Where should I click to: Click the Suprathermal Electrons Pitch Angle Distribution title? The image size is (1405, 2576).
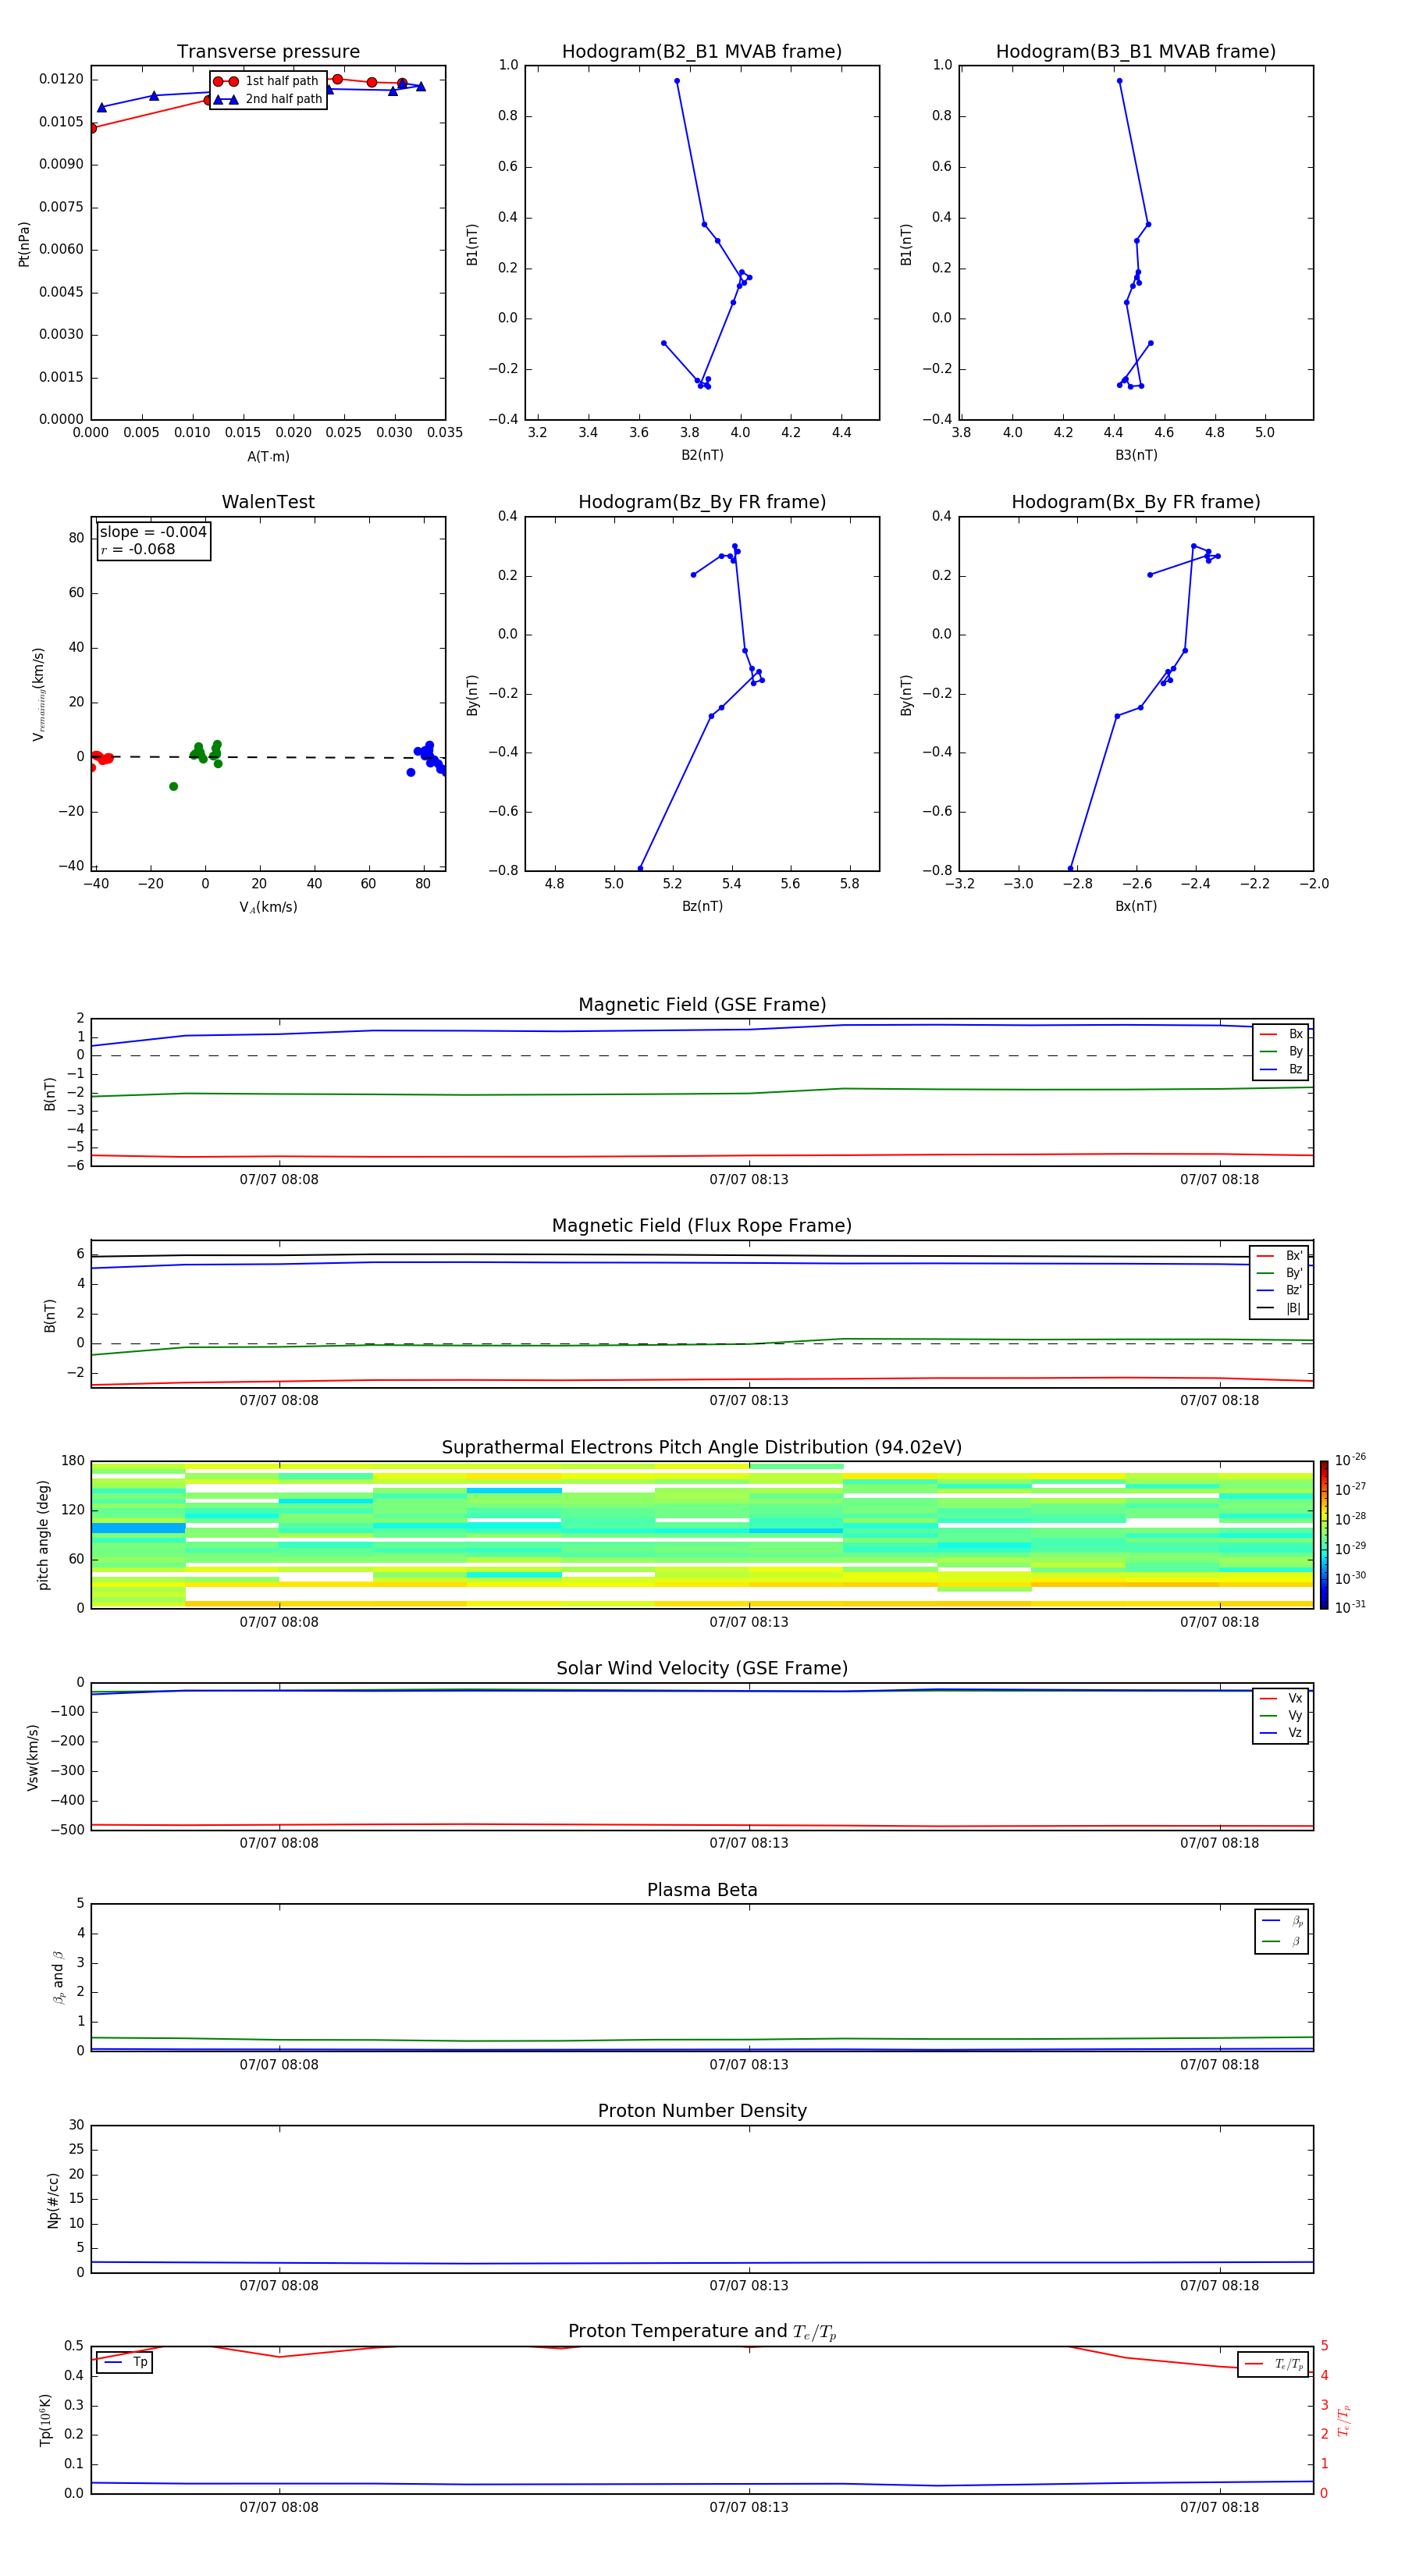click(702, 1448)
